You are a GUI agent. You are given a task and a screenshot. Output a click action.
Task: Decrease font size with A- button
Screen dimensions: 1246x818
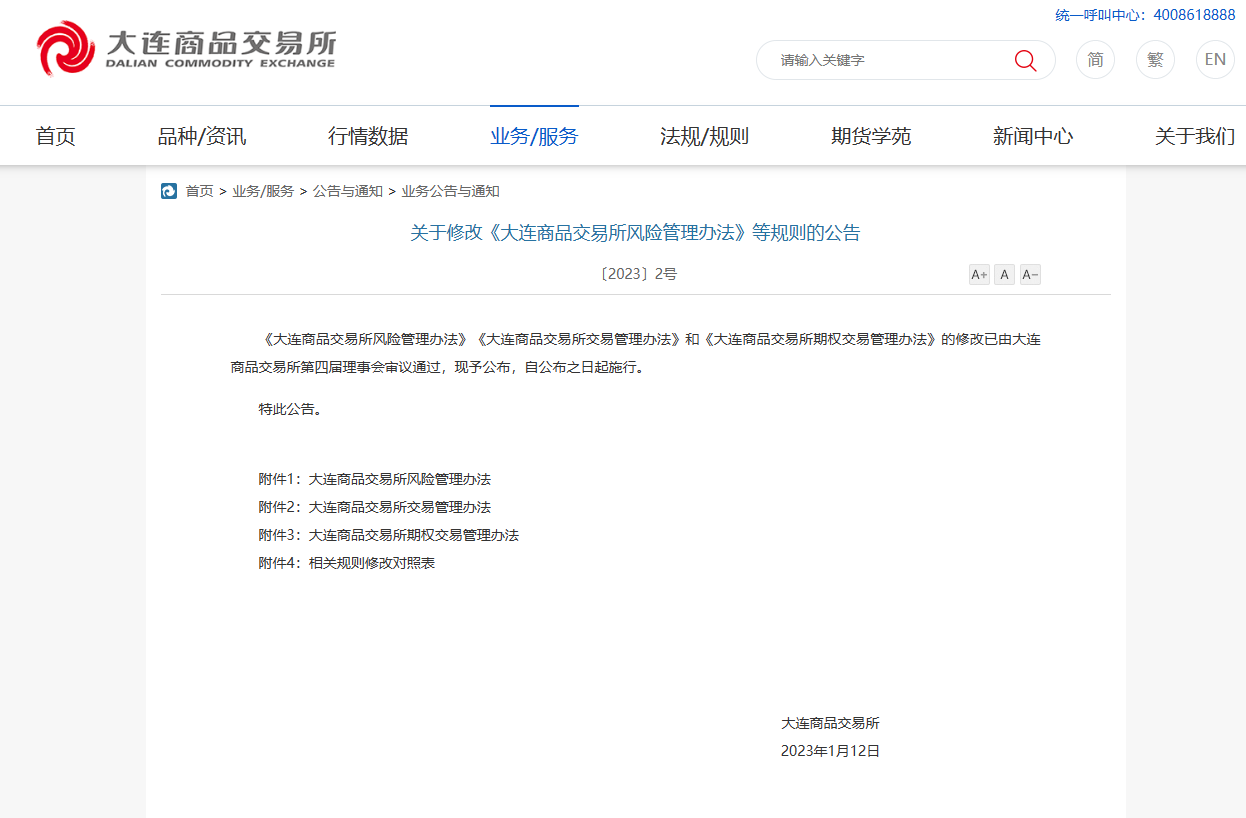(1030, 275)
